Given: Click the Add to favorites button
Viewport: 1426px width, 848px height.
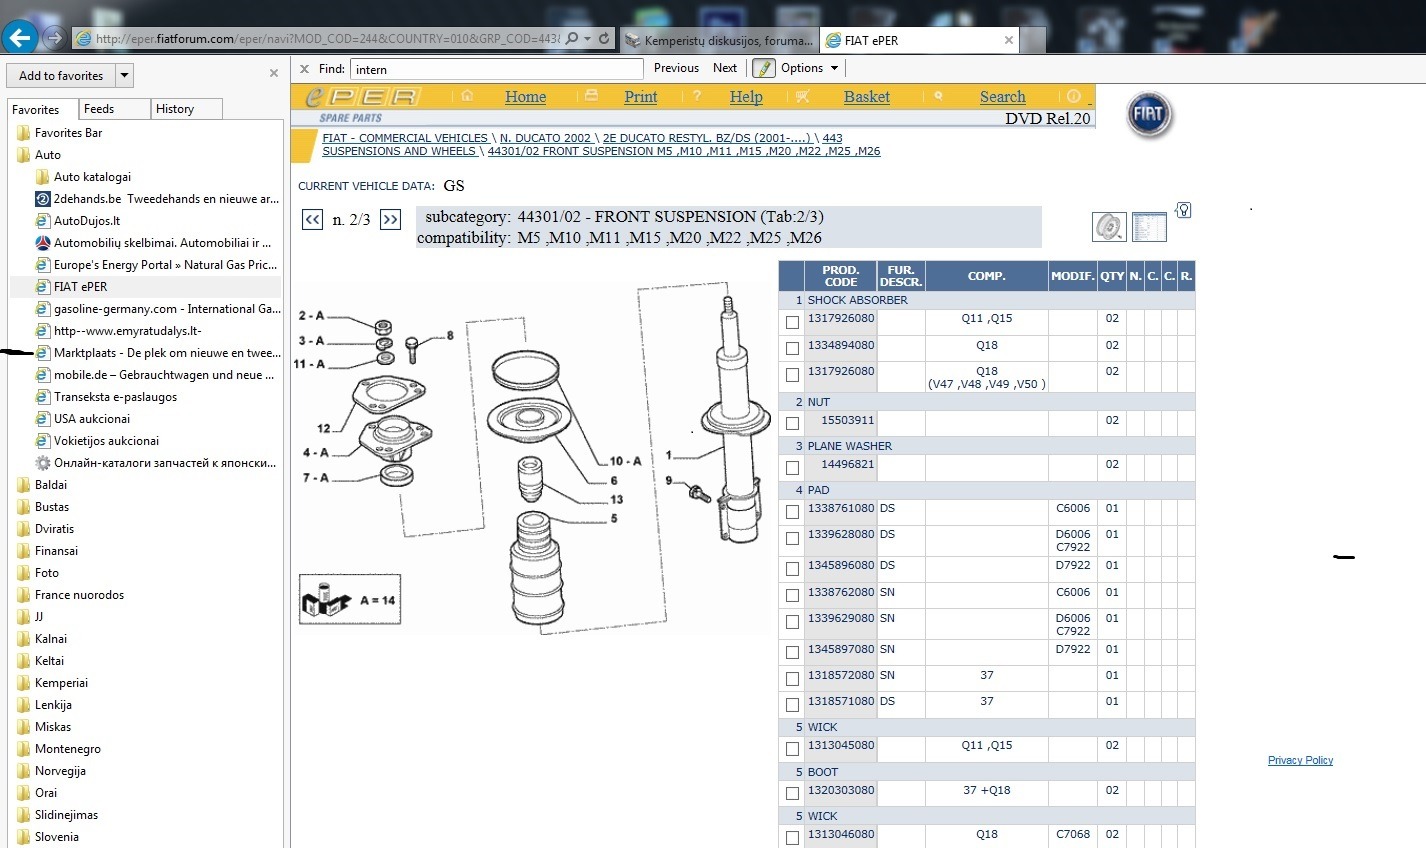Looking at the screenshot, I should (x=61, y=75).
